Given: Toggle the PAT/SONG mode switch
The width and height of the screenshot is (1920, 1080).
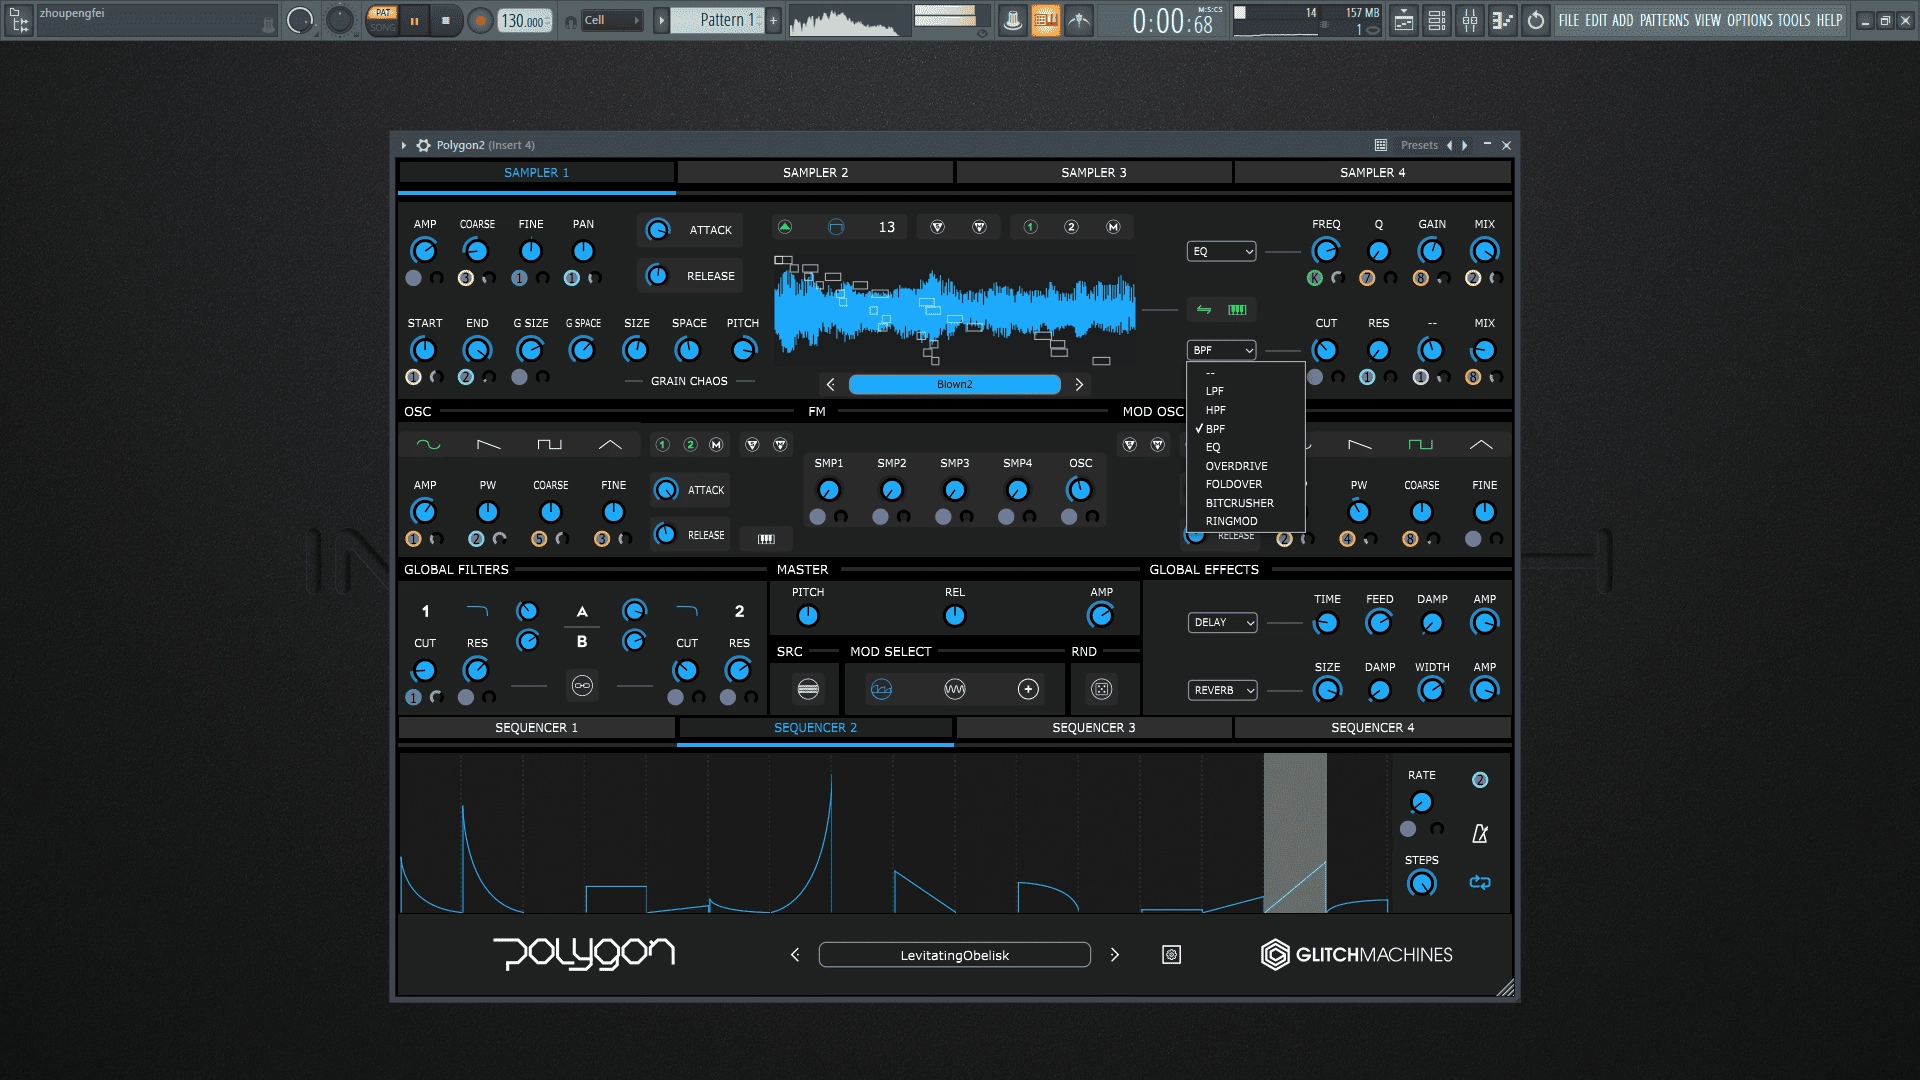Looking at the screenshot, I should pos(382,20).
